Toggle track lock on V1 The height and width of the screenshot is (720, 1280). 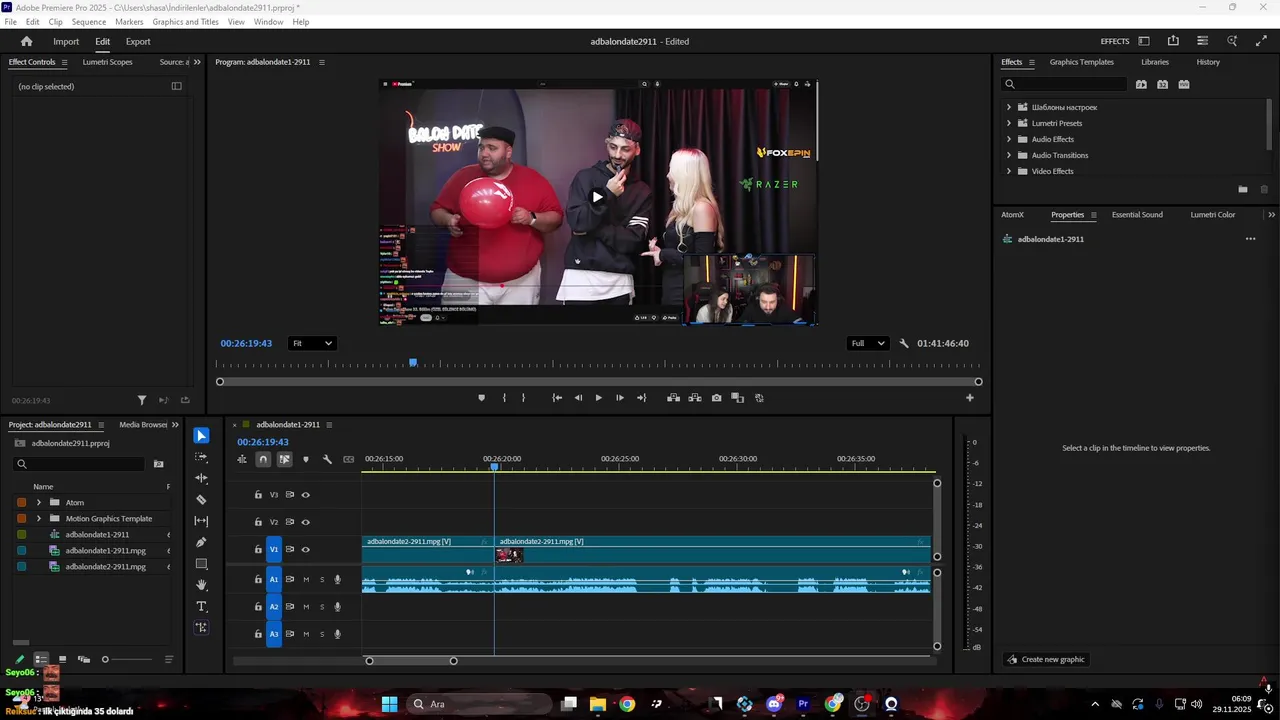(x=258, y=549)
